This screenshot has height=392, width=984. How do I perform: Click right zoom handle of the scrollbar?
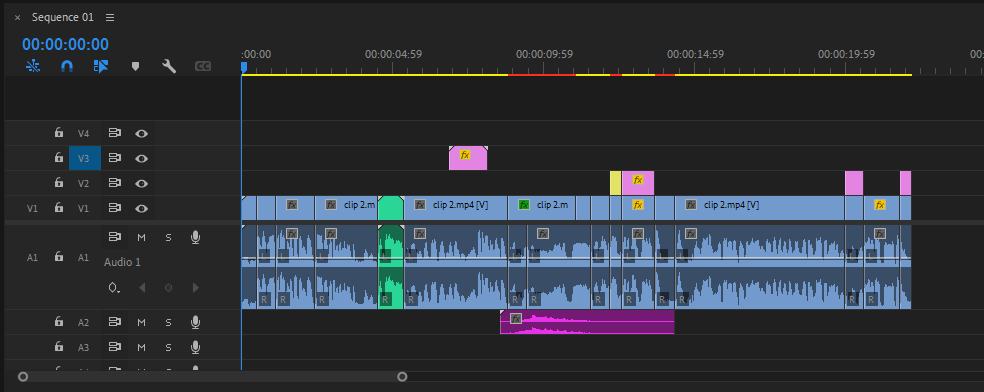click(402, 377)
